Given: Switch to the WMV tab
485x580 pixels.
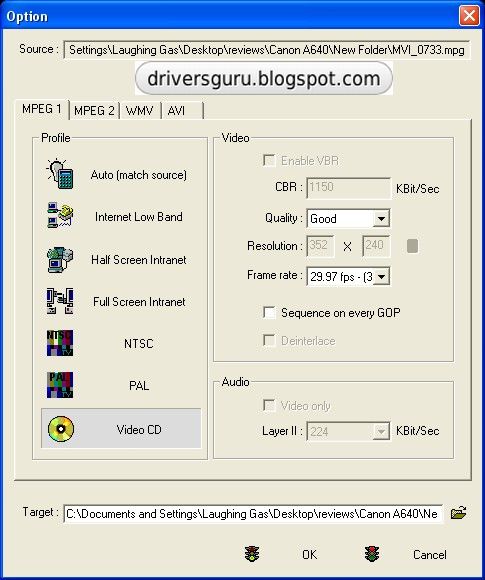Looking at the screenshot, I should point(140,111).
